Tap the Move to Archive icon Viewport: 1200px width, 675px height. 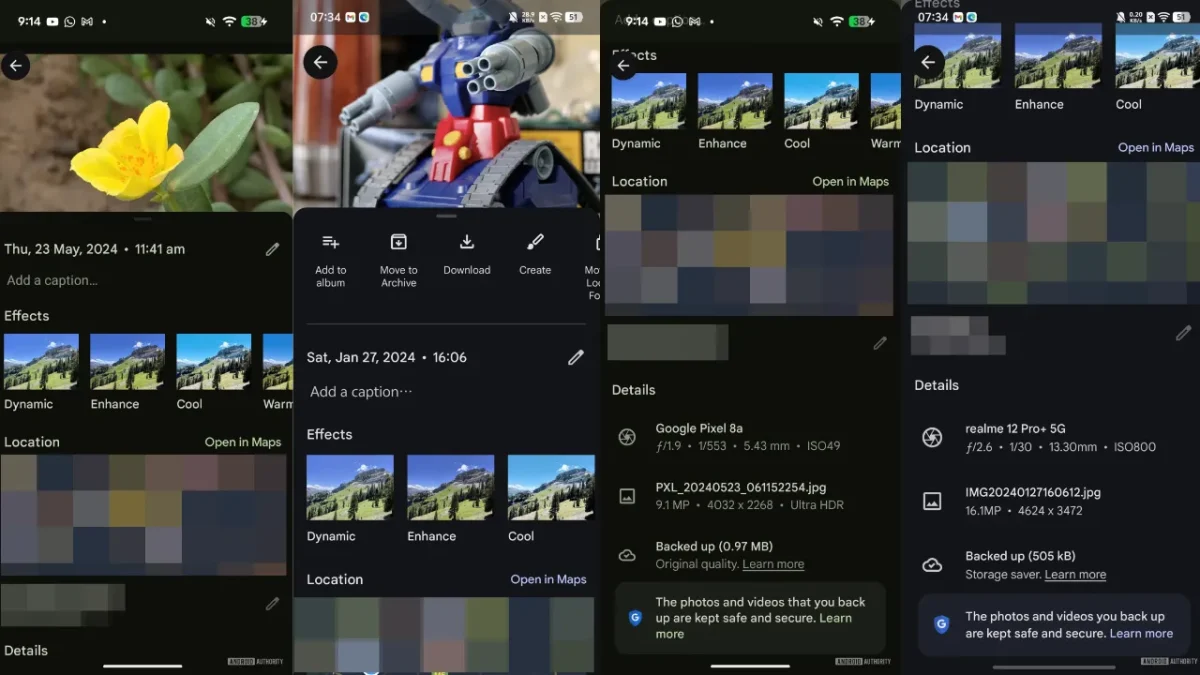[398, 241]
